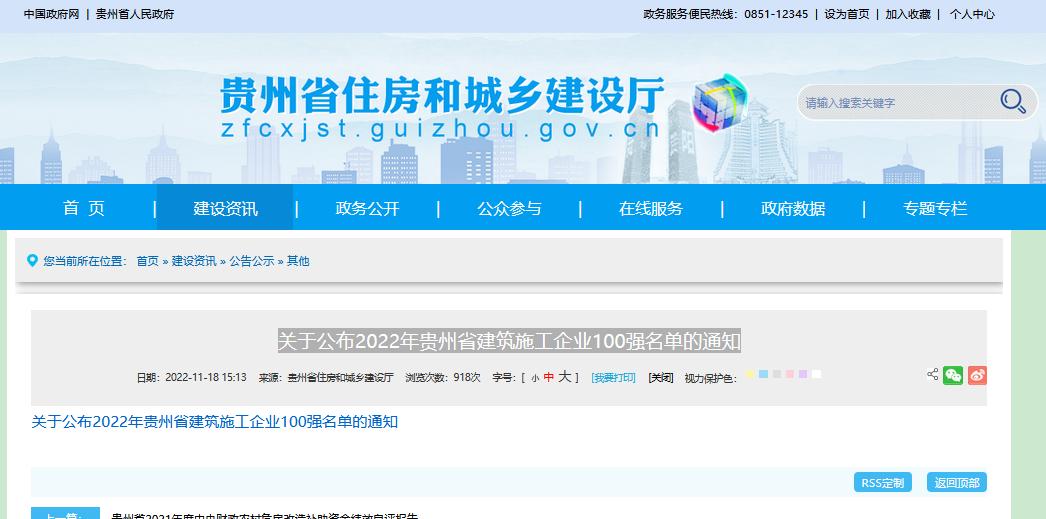The width and height of the screenshot is (1046, 519).
Task: Open 首页 in main navigation
Action: (84, 208)
